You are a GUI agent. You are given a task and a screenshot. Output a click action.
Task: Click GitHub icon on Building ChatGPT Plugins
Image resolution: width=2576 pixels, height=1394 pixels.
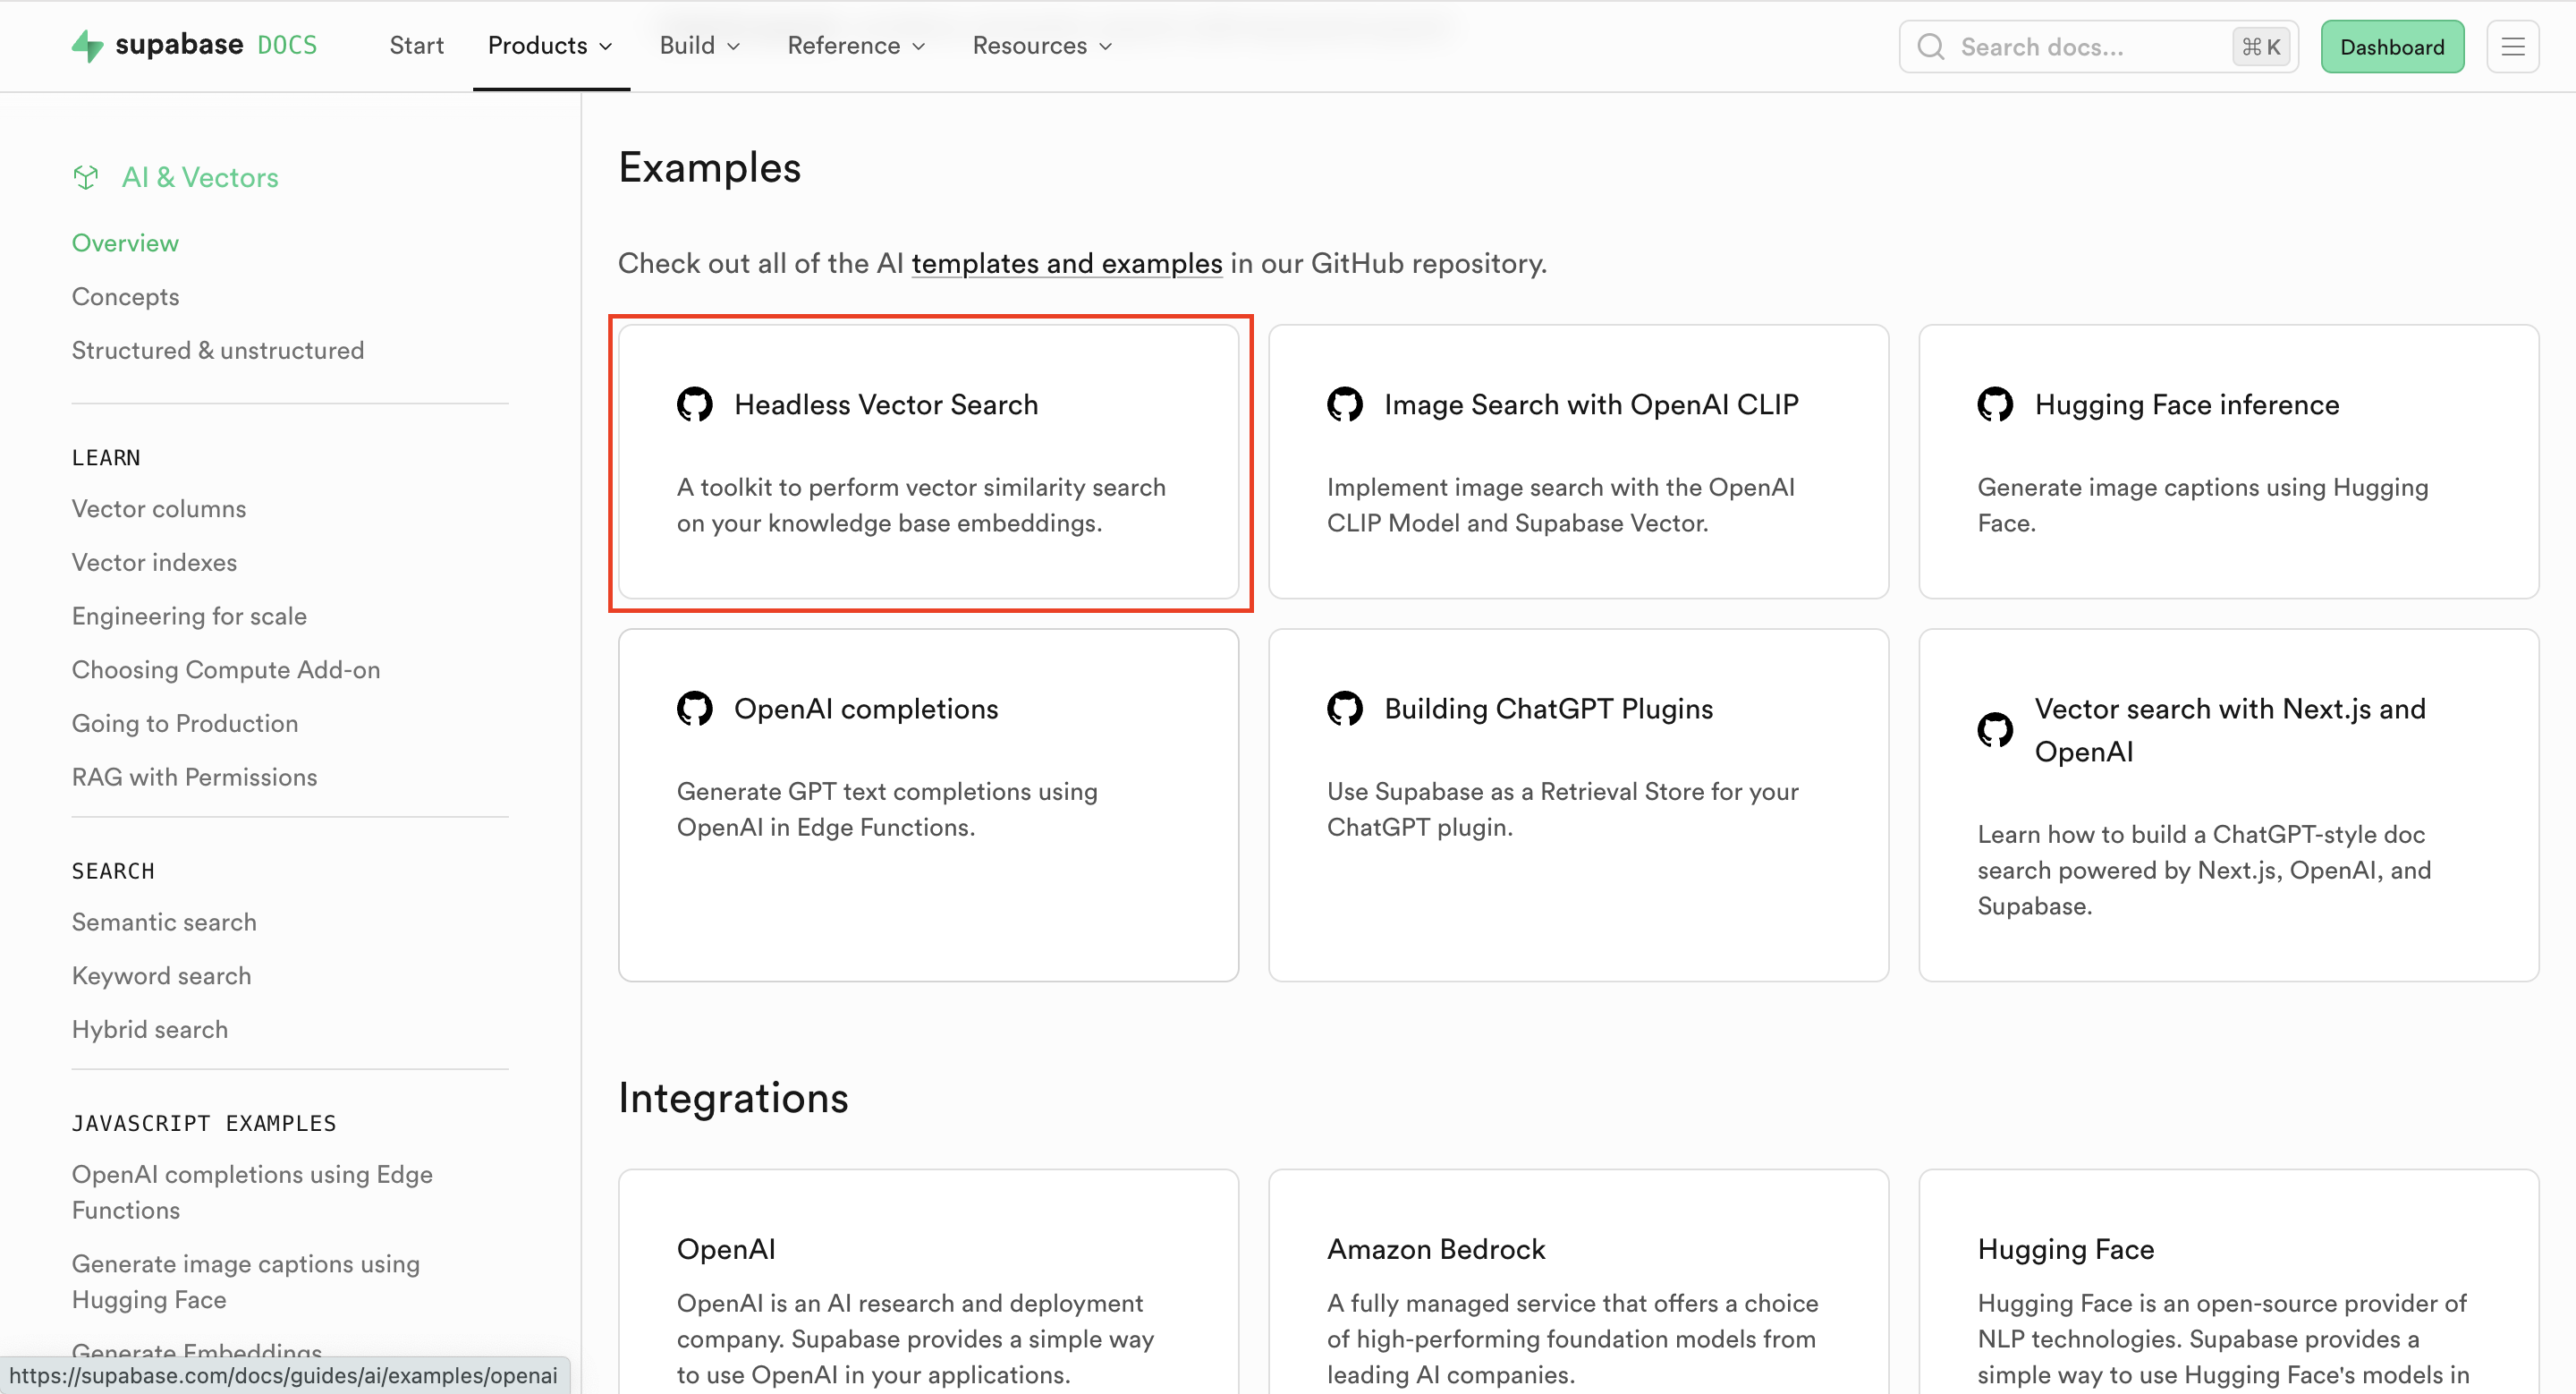(x=1345, y=709)
